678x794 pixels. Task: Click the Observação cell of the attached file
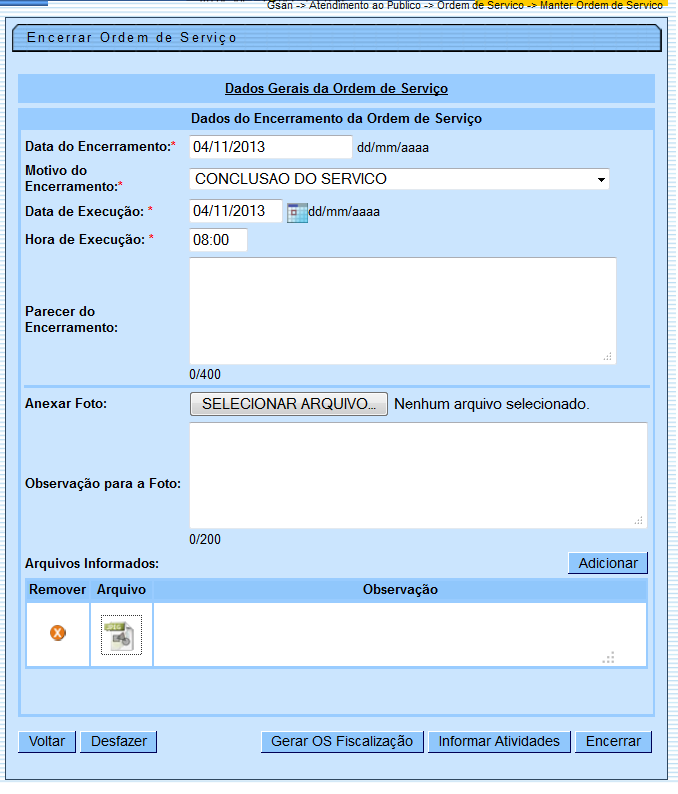(x=400, y=634)
